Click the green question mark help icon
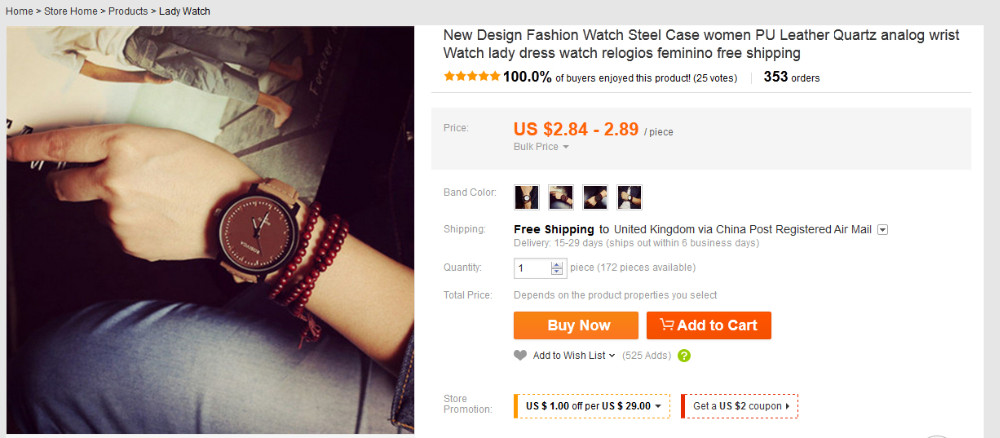 point(684,355)
